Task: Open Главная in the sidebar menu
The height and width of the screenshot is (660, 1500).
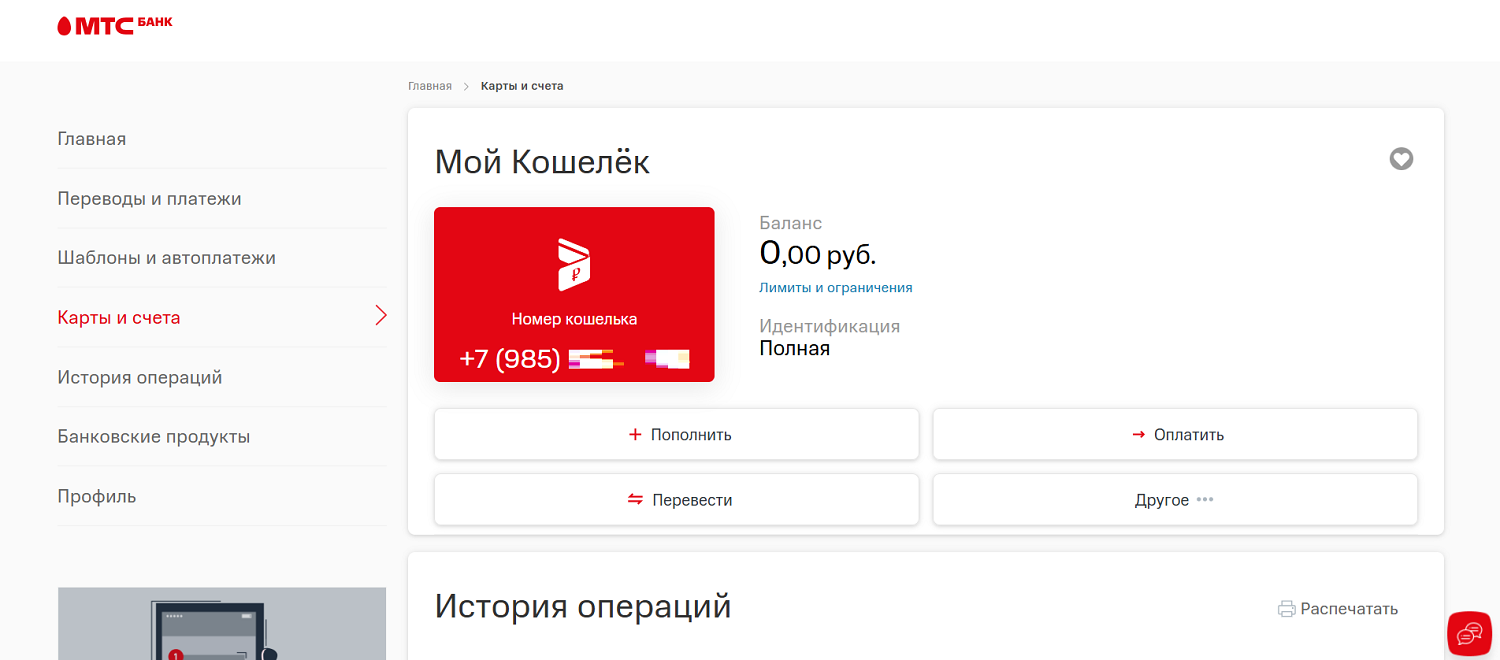Action: [92, 139]
